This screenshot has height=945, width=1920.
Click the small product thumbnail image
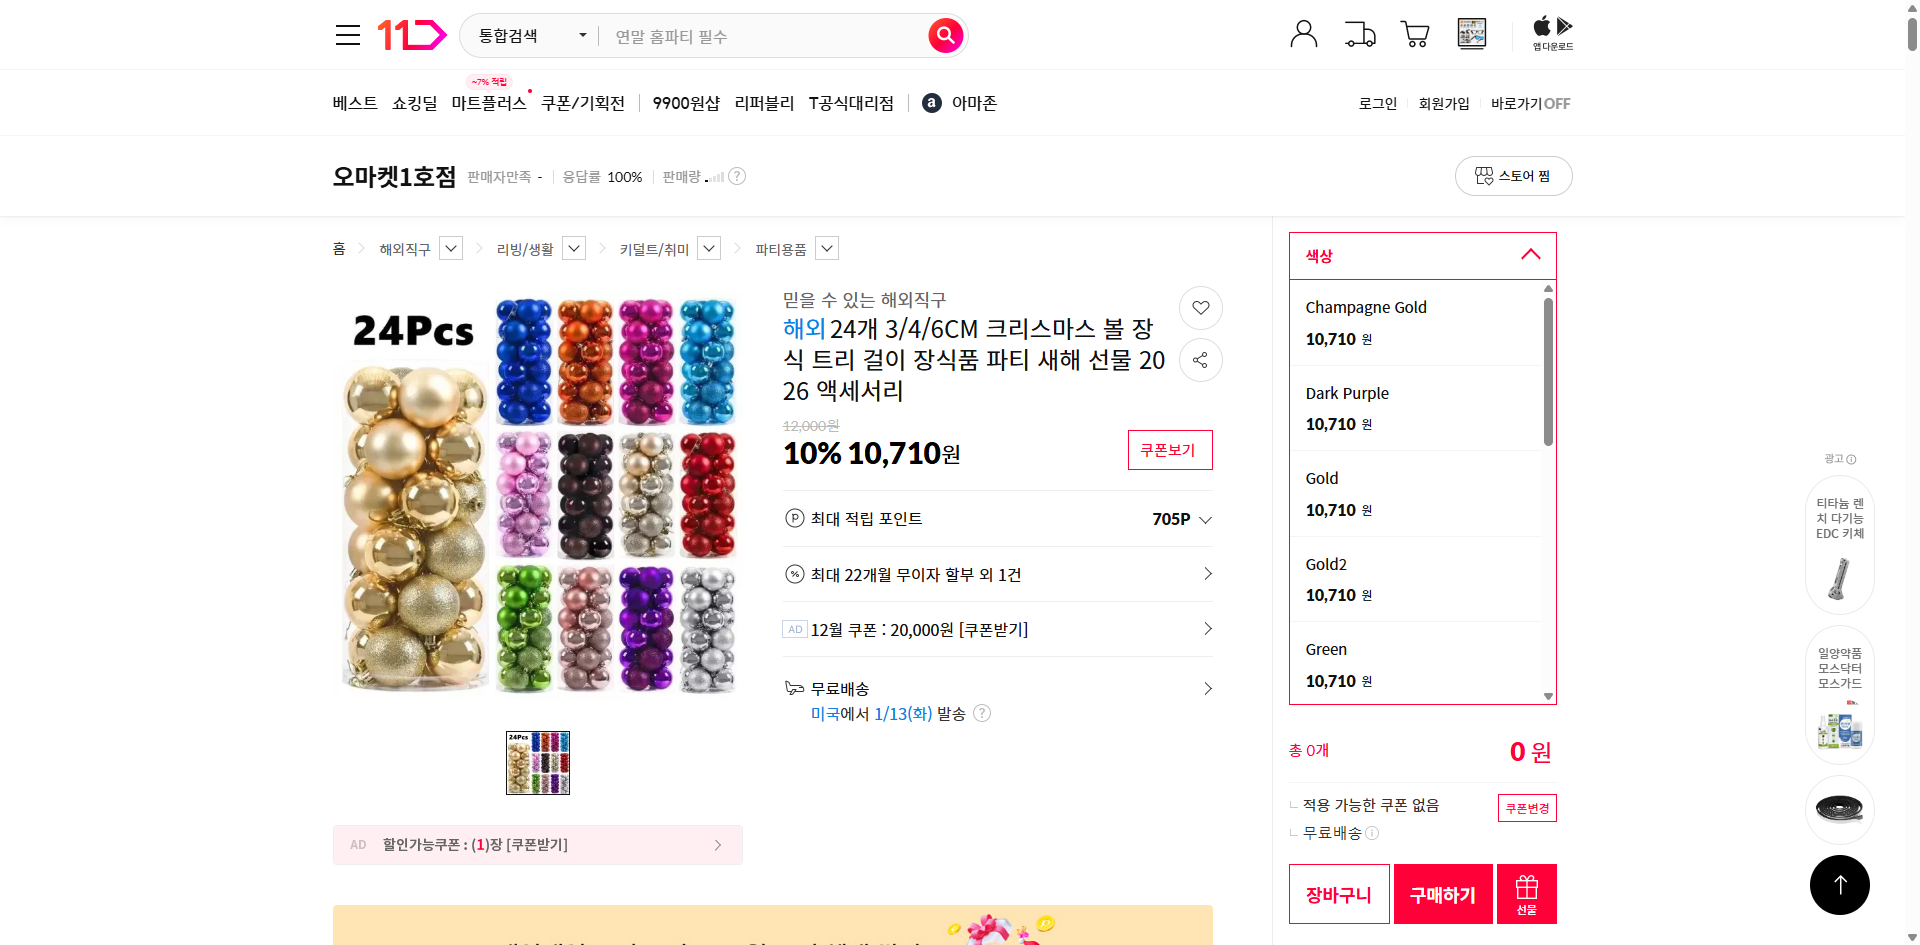(x=537, y=762)
